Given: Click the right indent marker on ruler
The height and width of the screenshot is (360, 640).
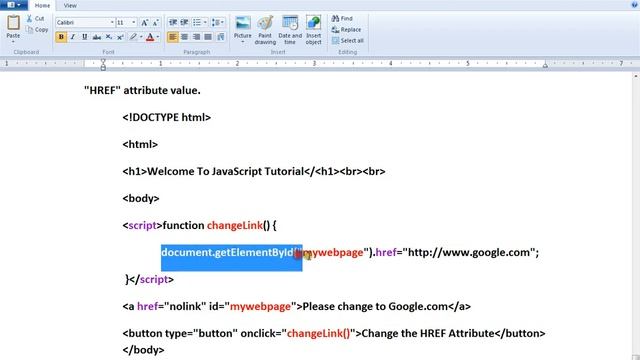Looking at the screenshot, I should coord(545,65).
